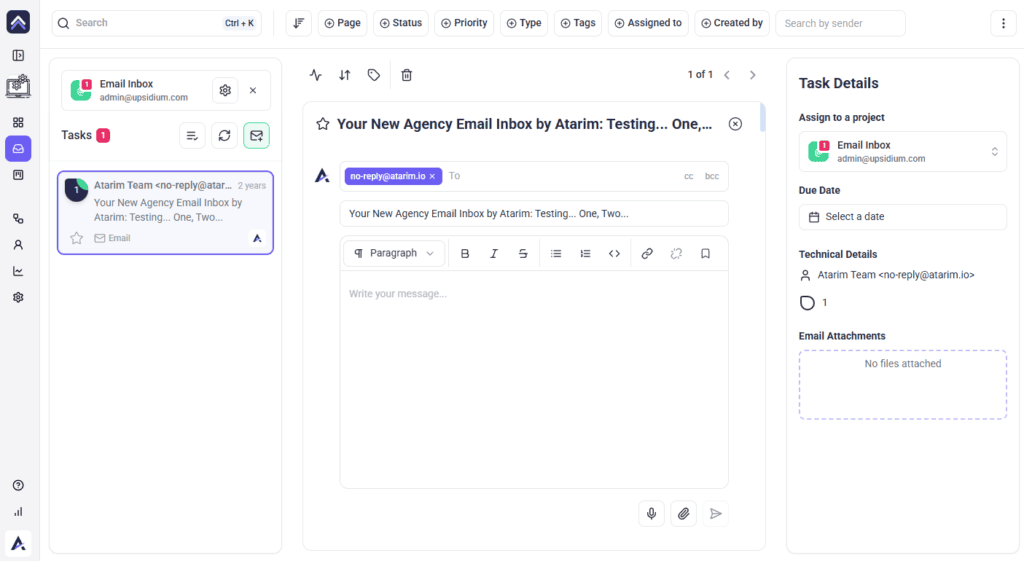Record a voice message with microphone
Image resolution: width=1024 pixels, height=561 pixels.
(x=651, y=513)
